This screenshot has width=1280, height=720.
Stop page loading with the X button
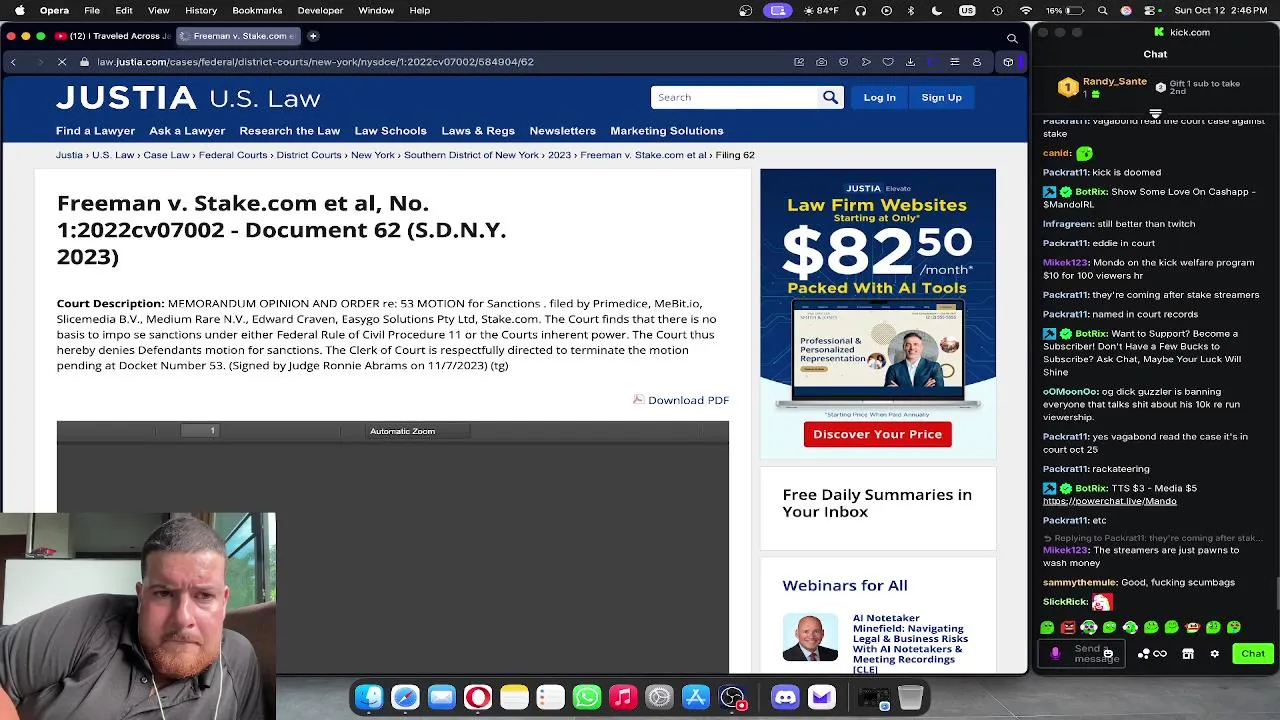tap(61, 62)
